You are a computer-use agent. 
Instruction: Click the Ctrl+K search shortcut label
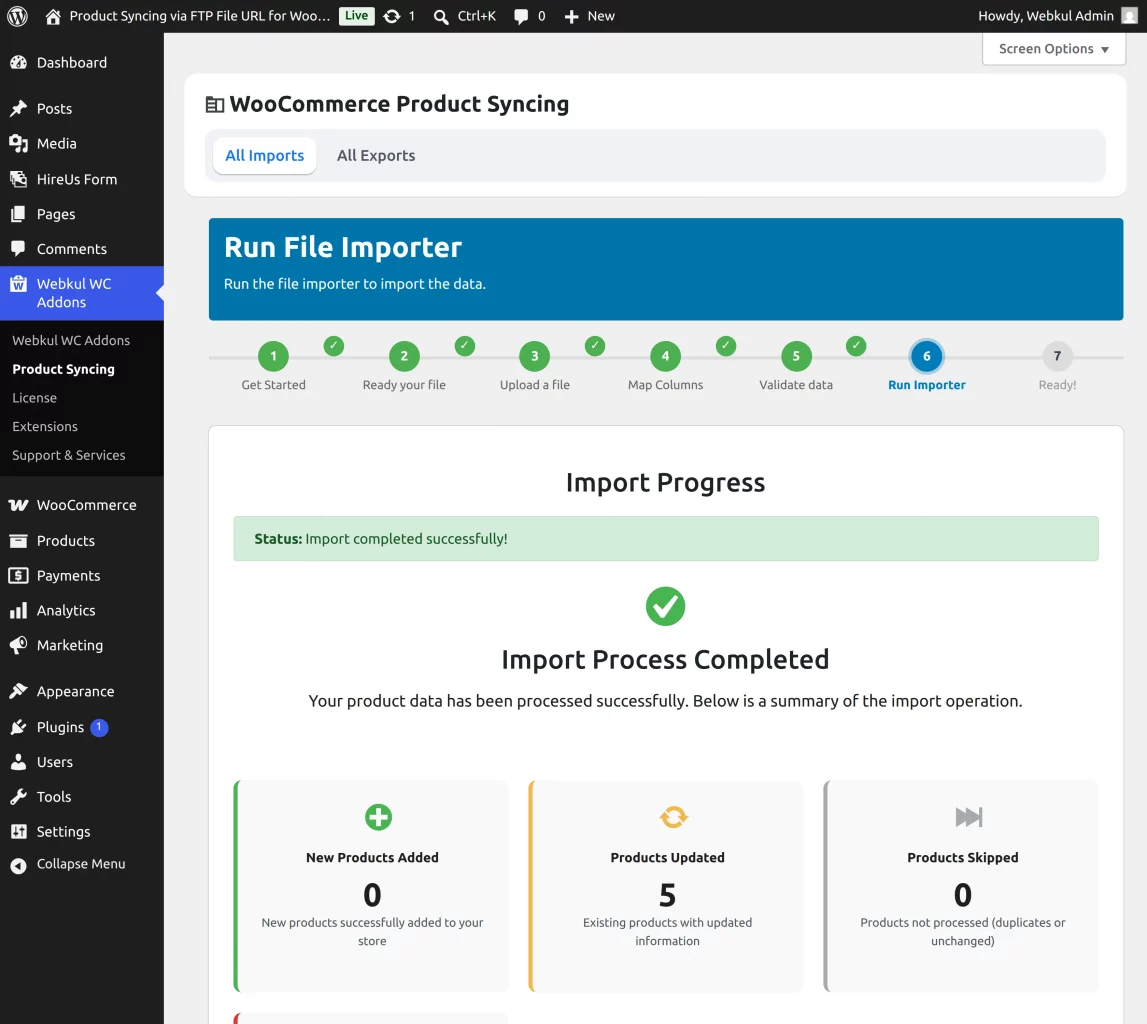click(477, 16)
